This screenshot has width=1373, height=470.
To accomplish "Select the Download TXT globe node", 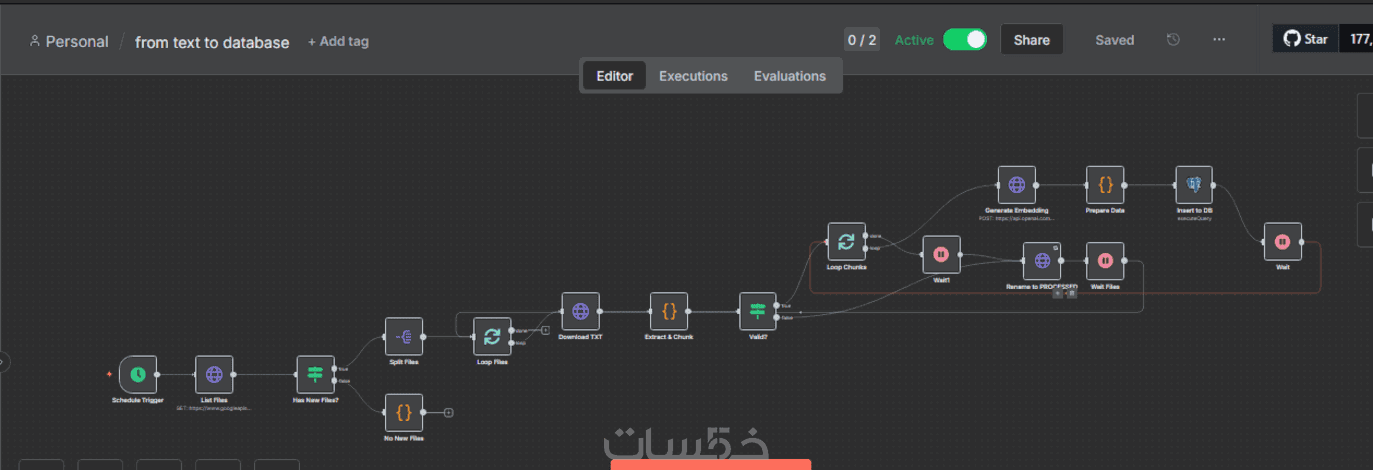I will point(580,311).
